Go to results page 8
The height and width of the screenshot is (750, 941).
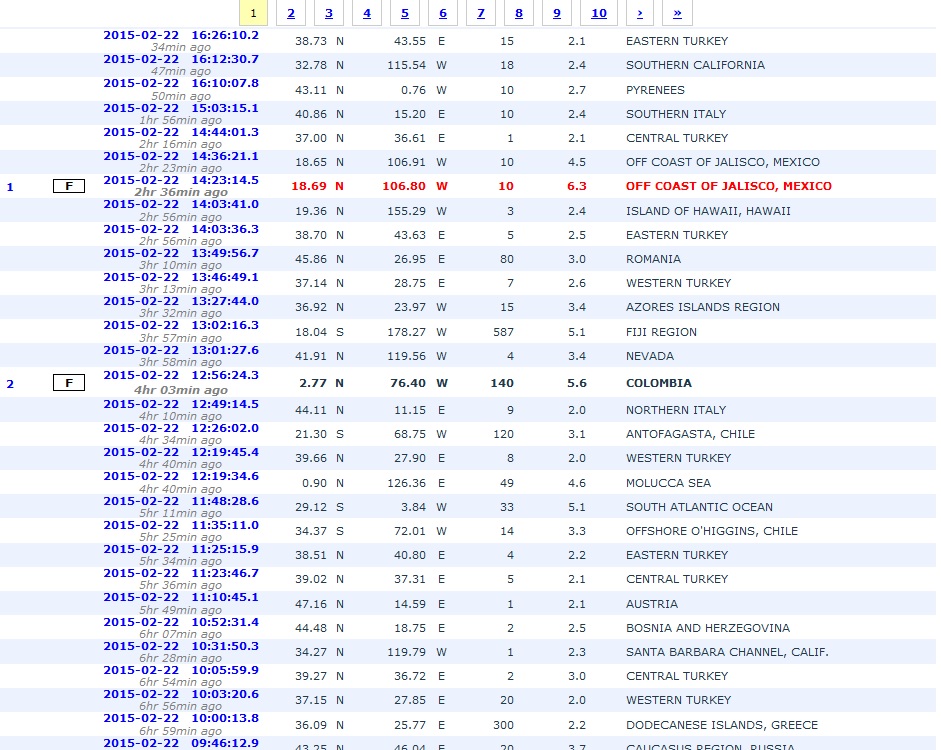pos(519,13)
